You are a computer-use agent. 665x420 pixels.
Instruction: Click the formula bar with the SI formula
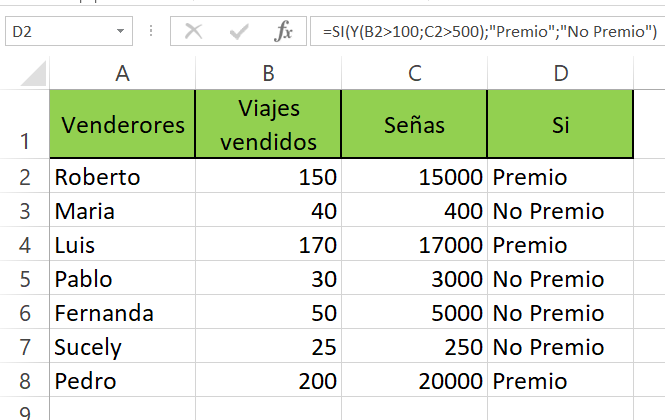(488, 31)
